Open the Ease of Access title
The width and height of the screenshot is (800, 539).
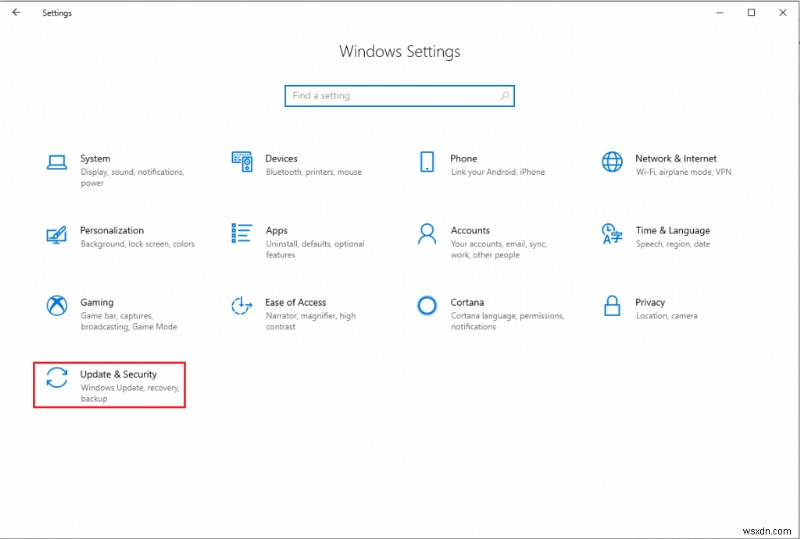(295, 303)
